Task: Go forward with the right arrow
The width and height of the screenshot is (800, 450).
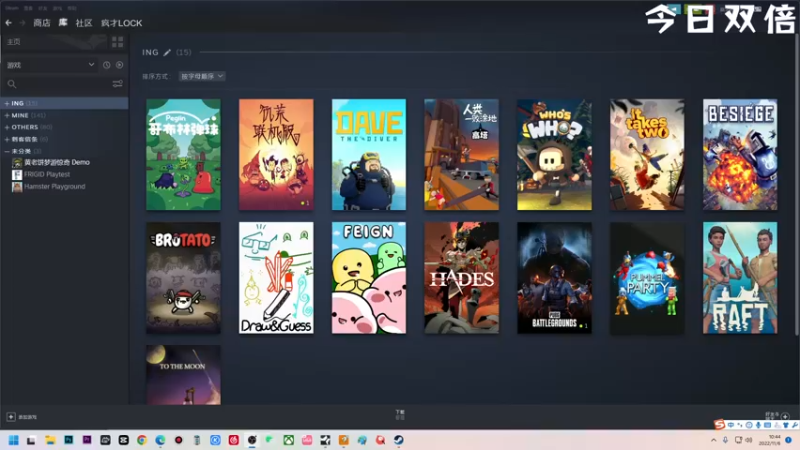Action: pos(22,23)
